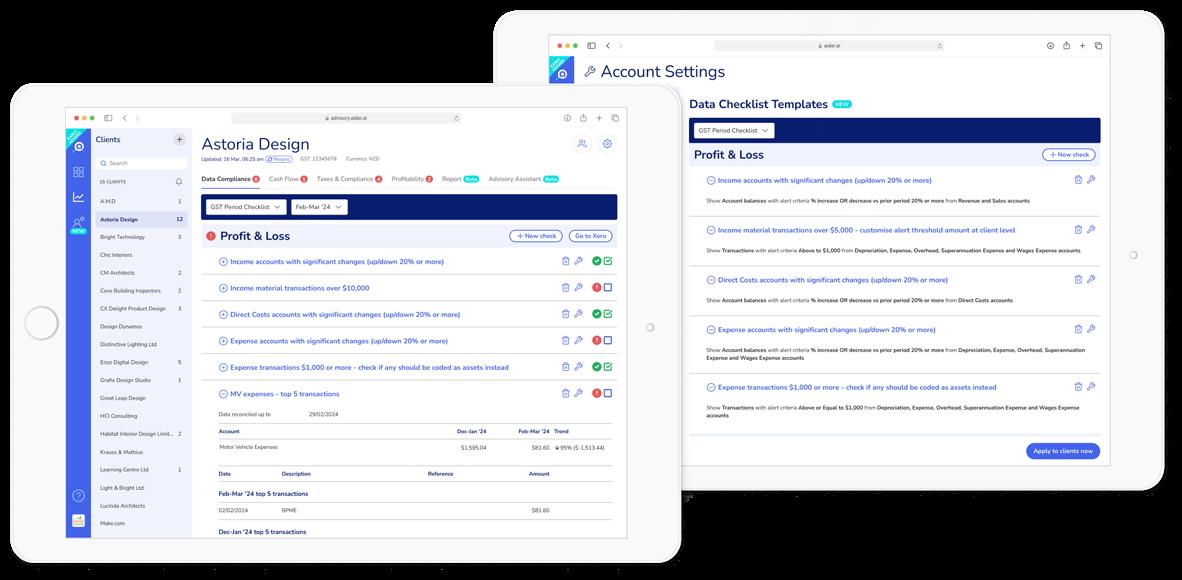Open the users icon next to Astoria Design

tap(582, 144)
